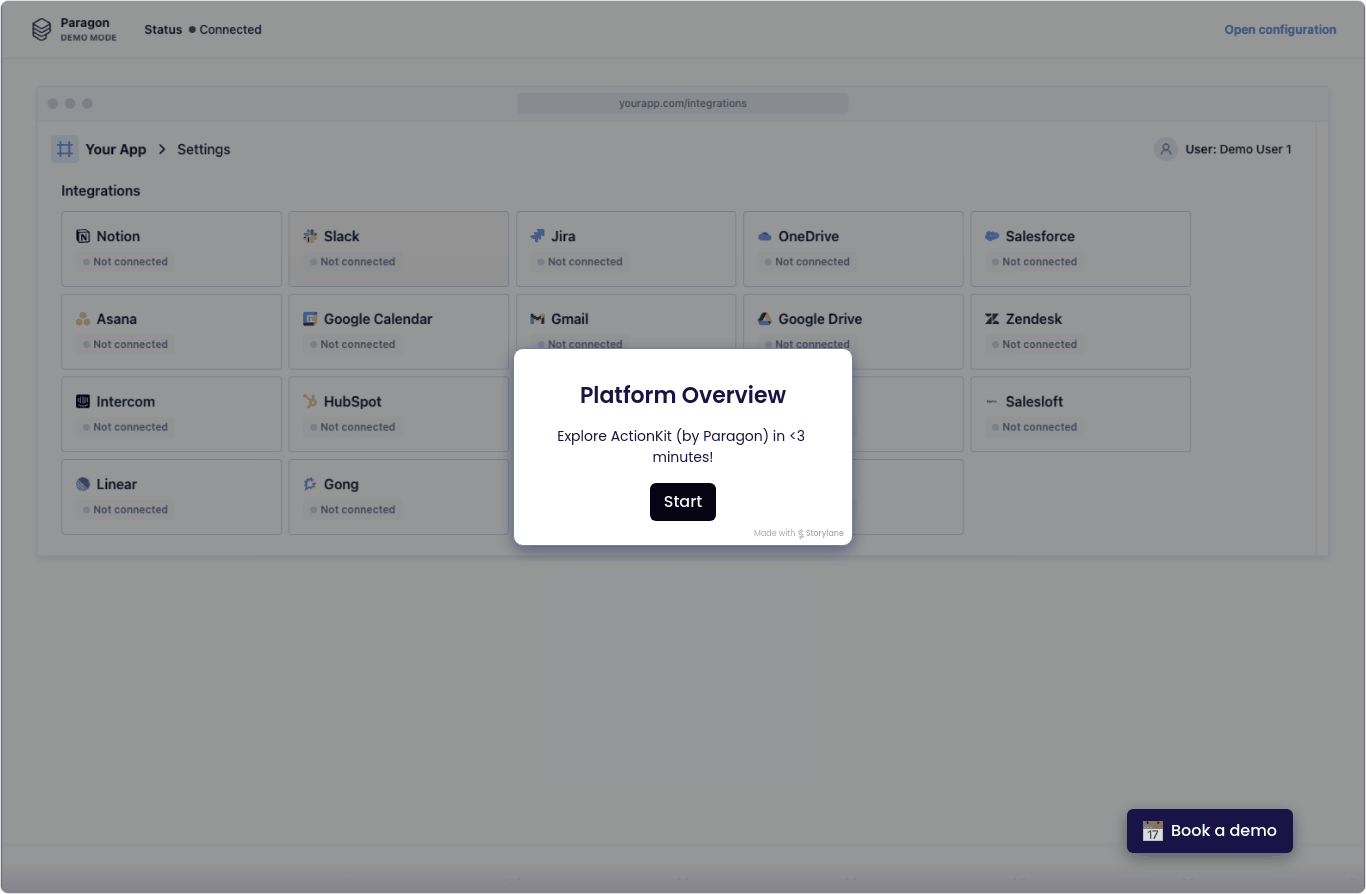
Task: Click the Salesloft card name
Action: pyautogui.click(x=1034, y=402)
